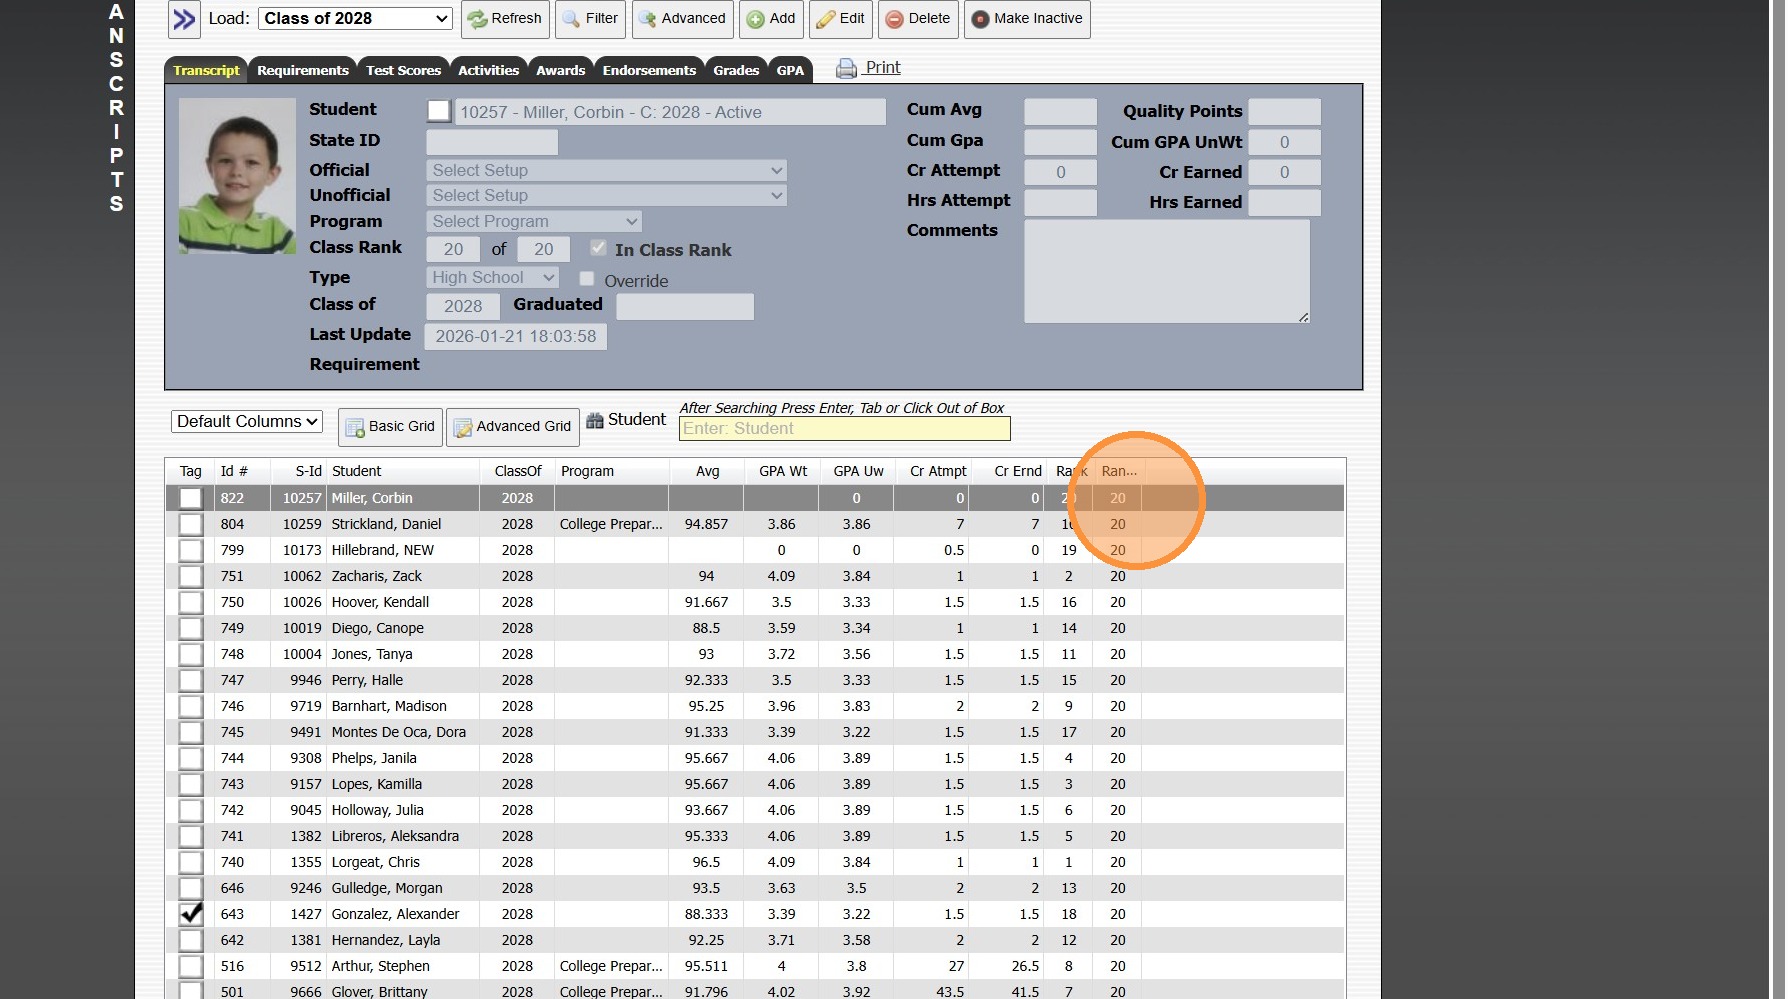Click the yellow Enter: Student search box
This screenshot has width=1788, height=999.
(845, 429)
